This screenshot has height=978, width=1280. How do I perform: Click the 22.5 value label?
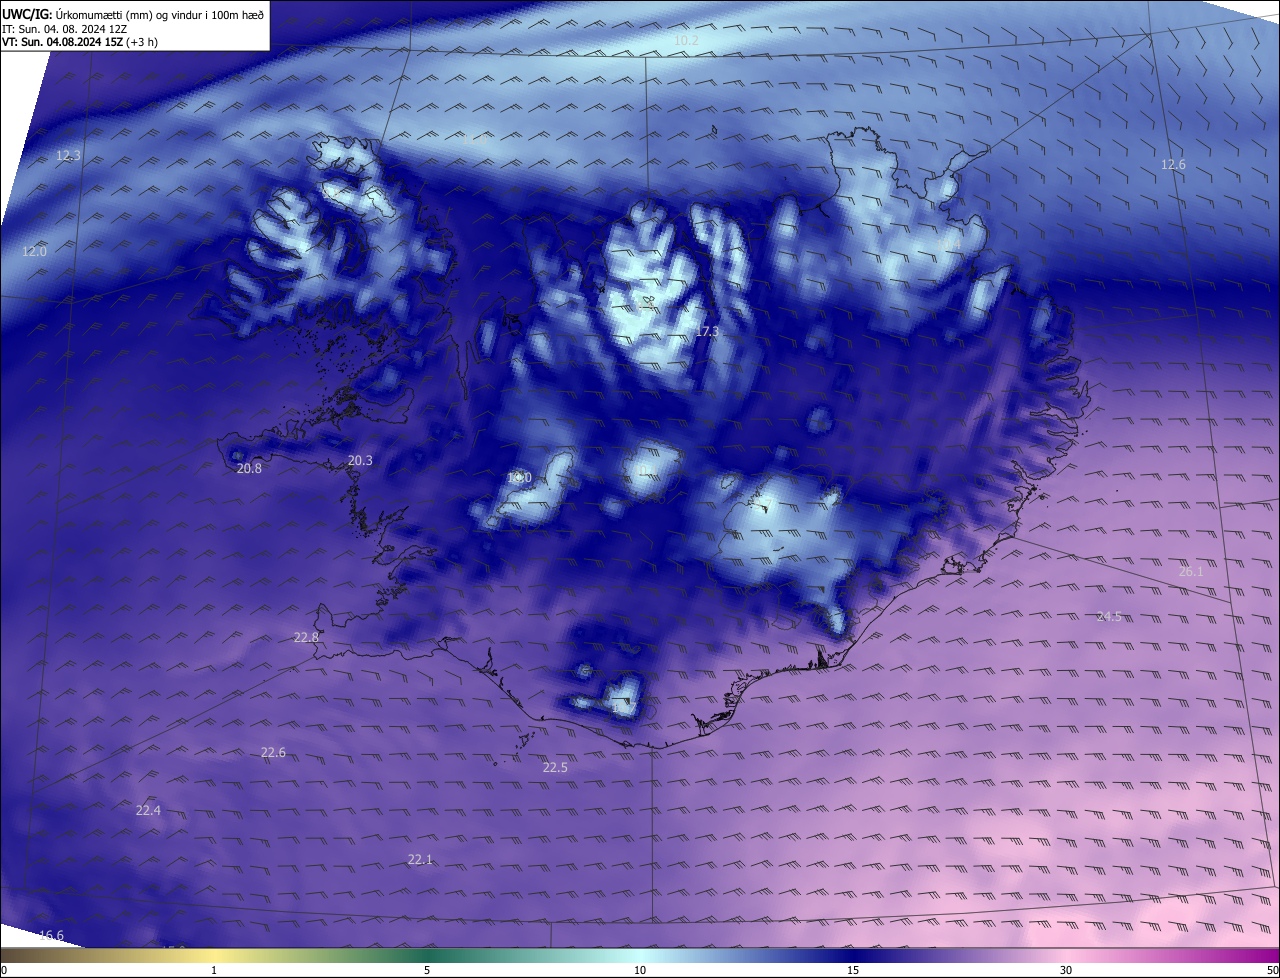coord(555,767)
